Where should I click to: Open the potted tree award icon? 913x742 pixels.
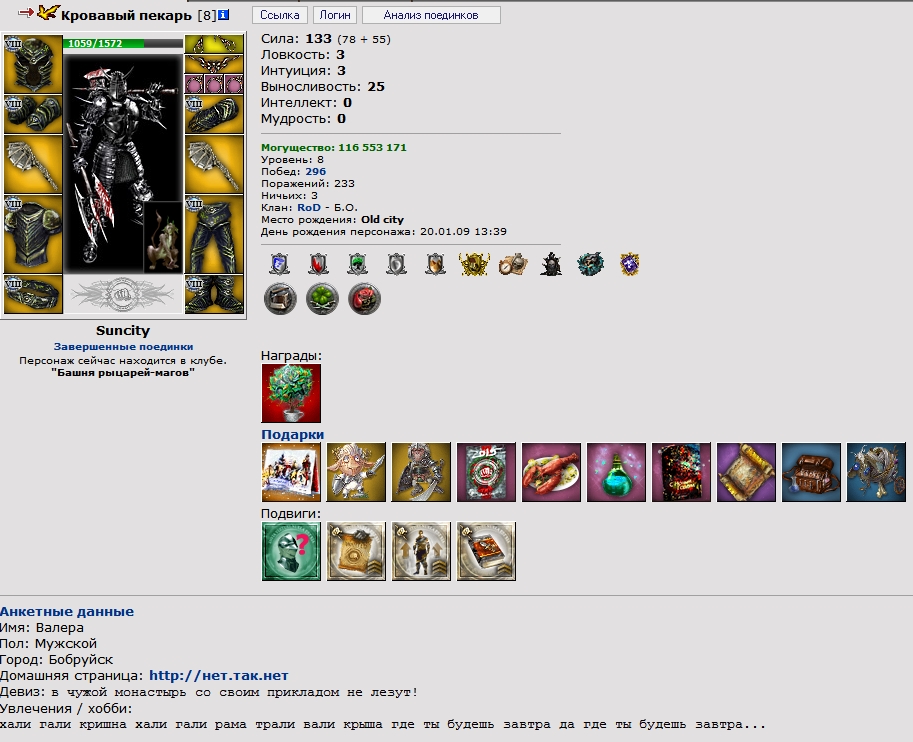pyautogui.click(x=291, y=393)
